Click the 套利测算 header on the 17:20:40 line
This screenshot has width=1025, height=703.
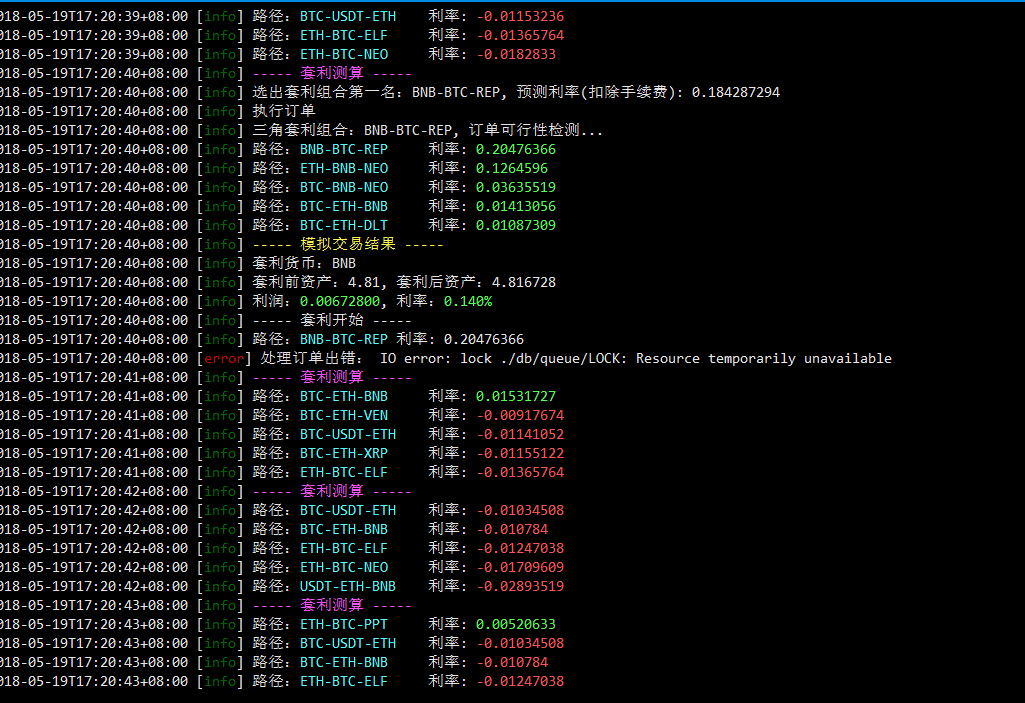[332, 73]
